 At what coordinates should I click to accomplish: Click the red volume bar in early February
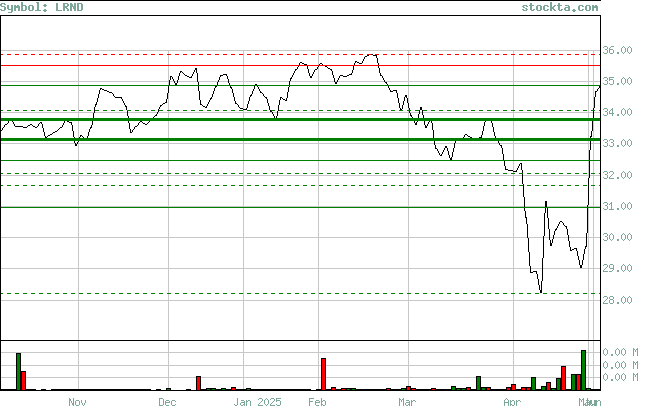click(x=323, y=374)
